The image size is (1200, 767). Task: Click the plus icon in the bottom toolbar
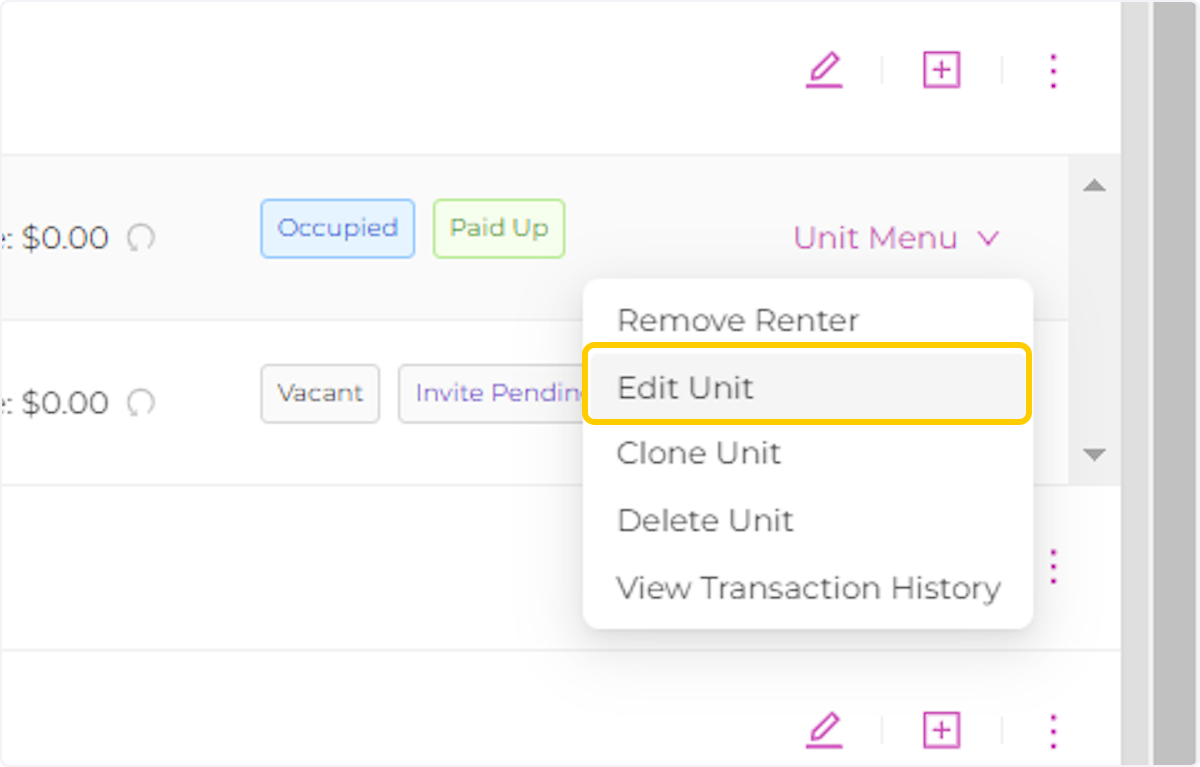point(940,730)
